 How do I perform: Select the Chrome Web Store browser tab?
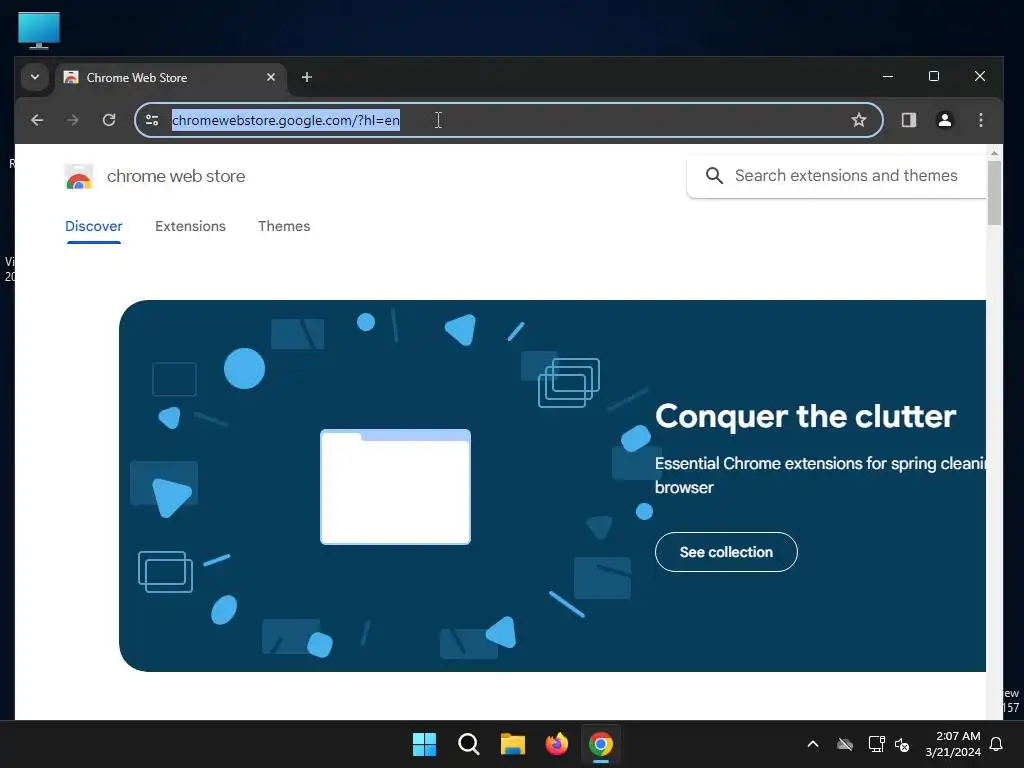pos(171,78)
